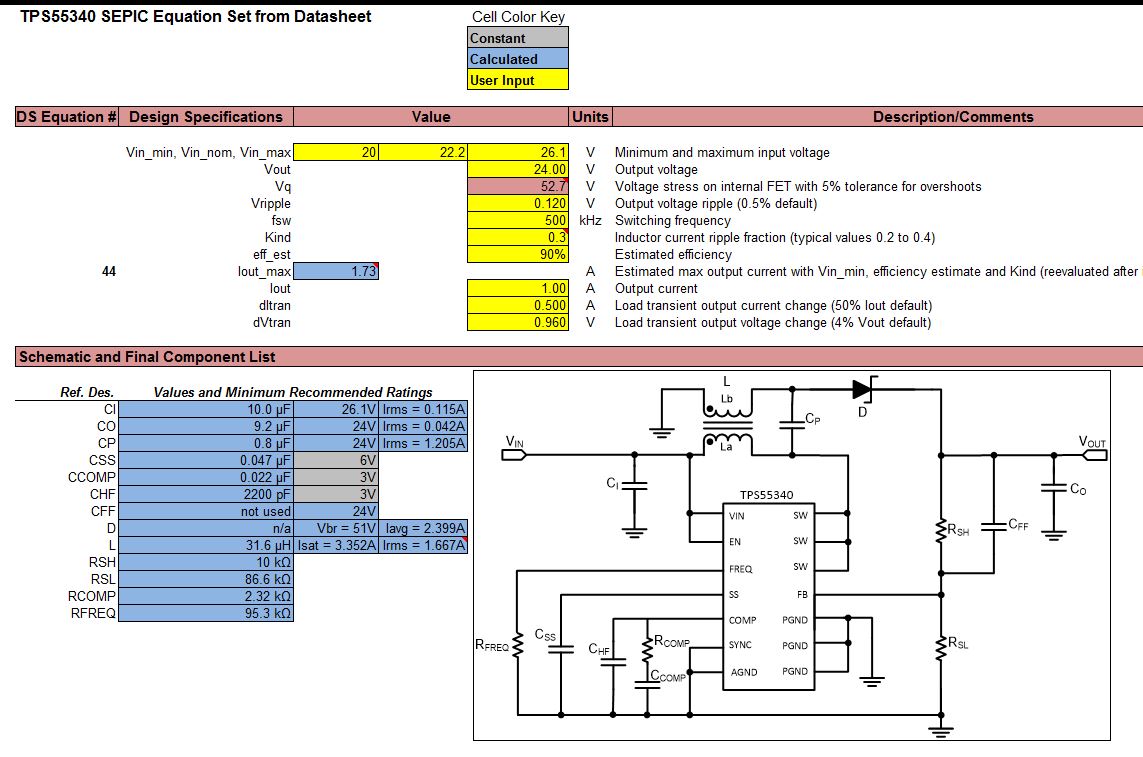Select the RCOMP value cell 2.32 kΩ

click(x=206, y=596)
